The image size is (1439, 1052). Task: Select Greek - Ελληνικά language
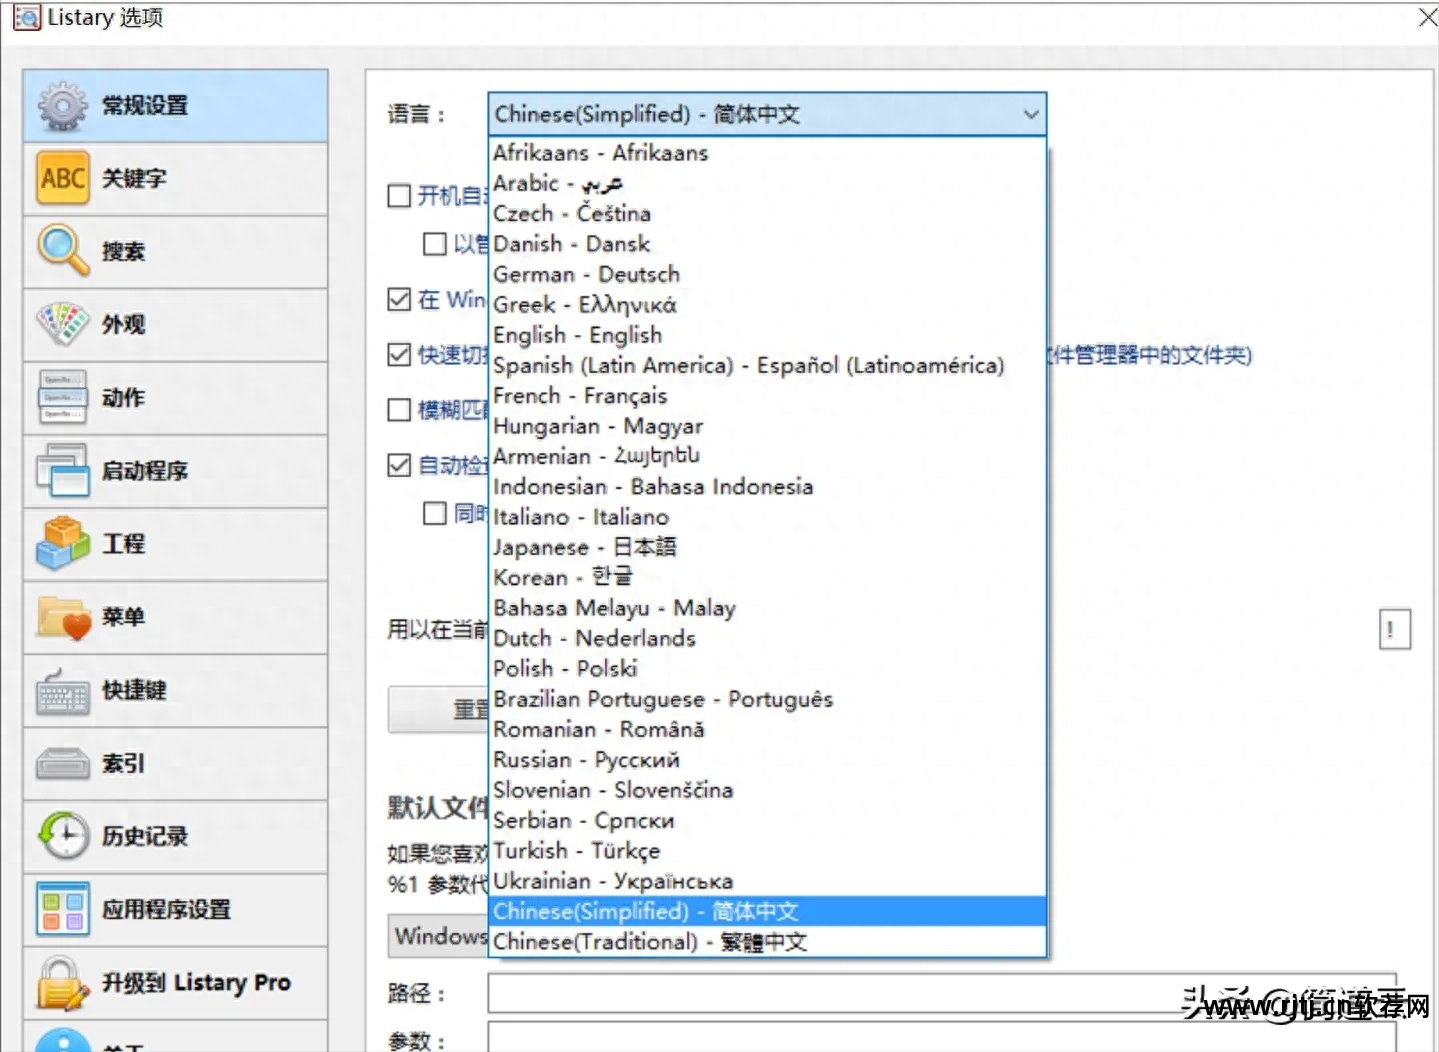click(x=768, y=304)
